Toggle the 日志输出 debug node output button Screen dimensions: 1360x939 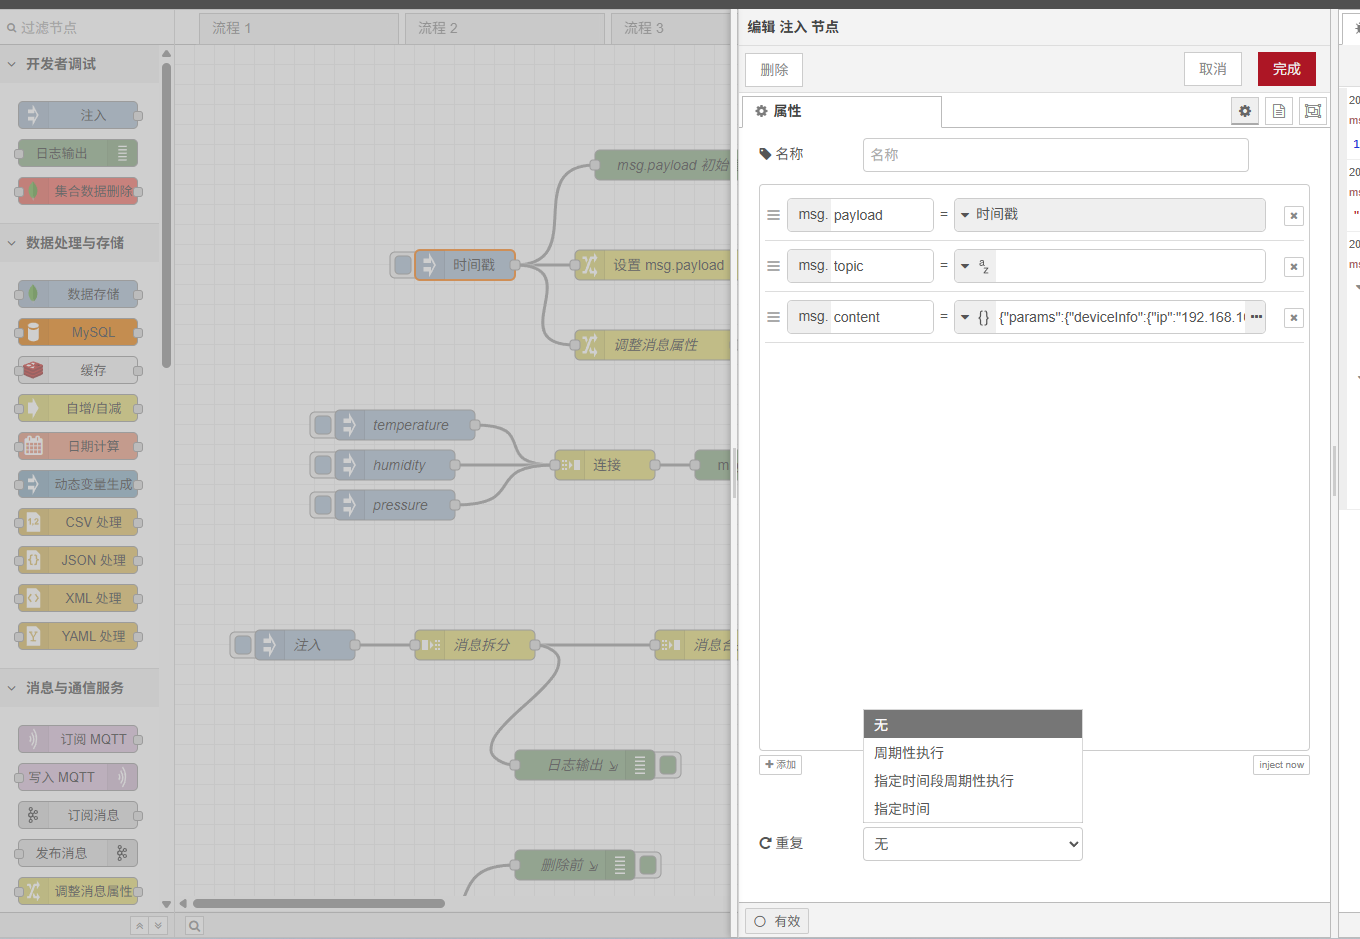668,765
